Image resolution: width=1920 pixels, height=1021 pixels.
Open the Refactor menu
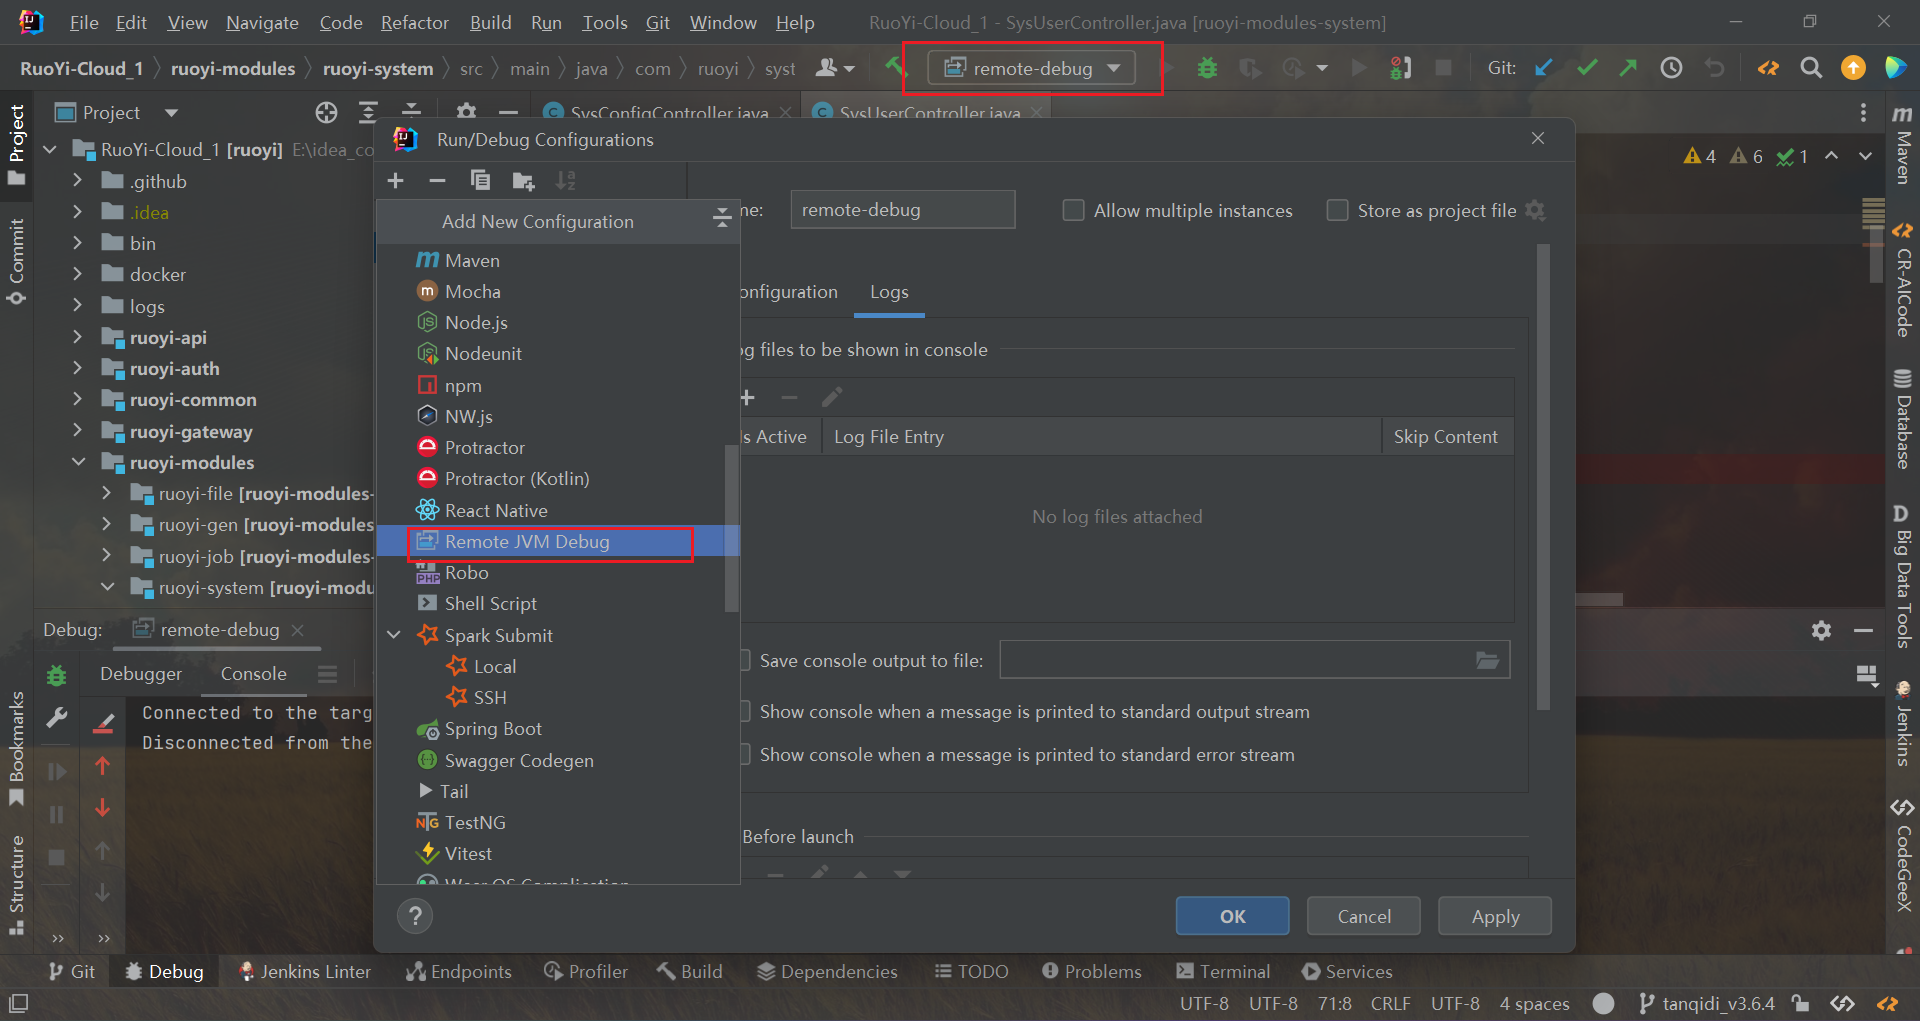point(414,22)
